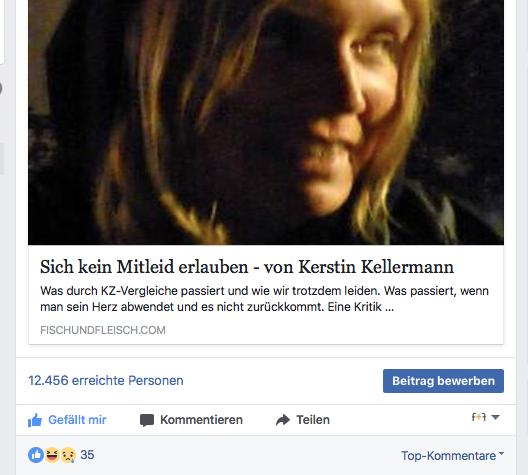Click the FISCHUNDFLEISCH.COM source domain
The image size is (528, 475).
click(103, 330)
